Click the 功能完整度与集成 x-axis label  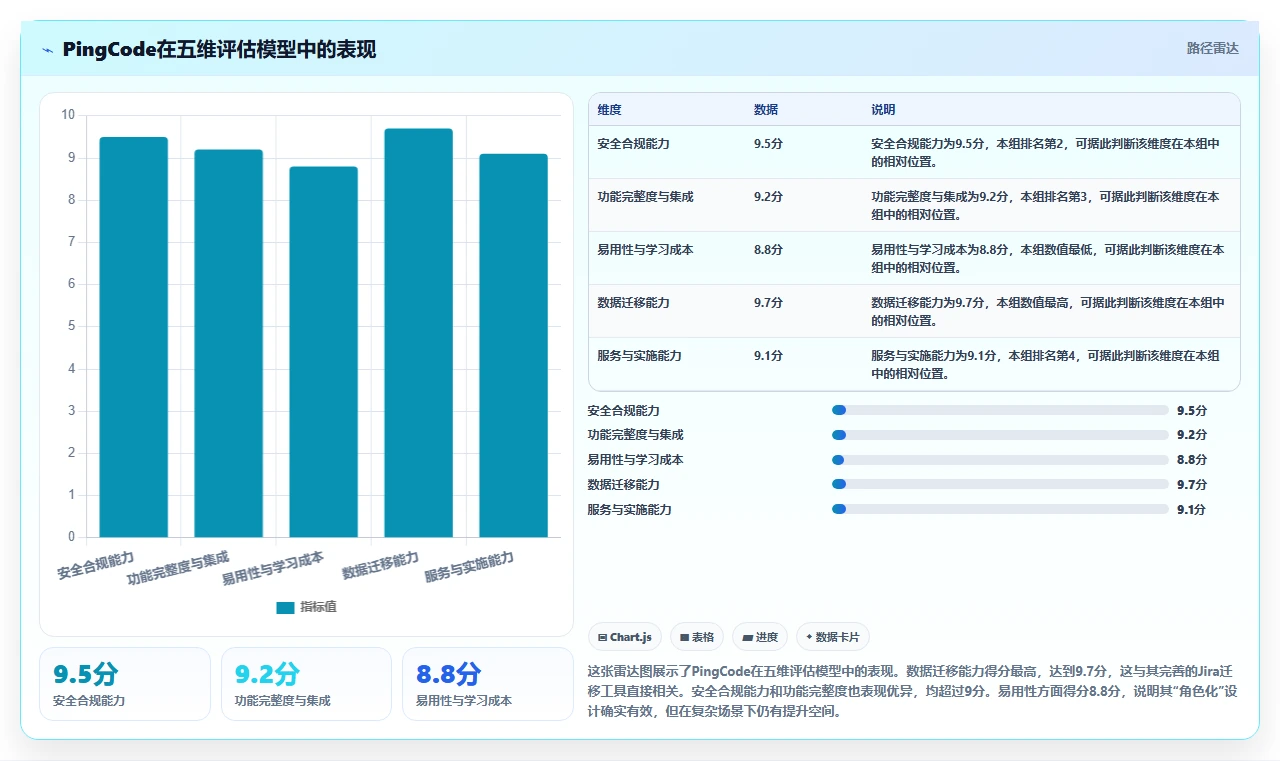(178, 567)
